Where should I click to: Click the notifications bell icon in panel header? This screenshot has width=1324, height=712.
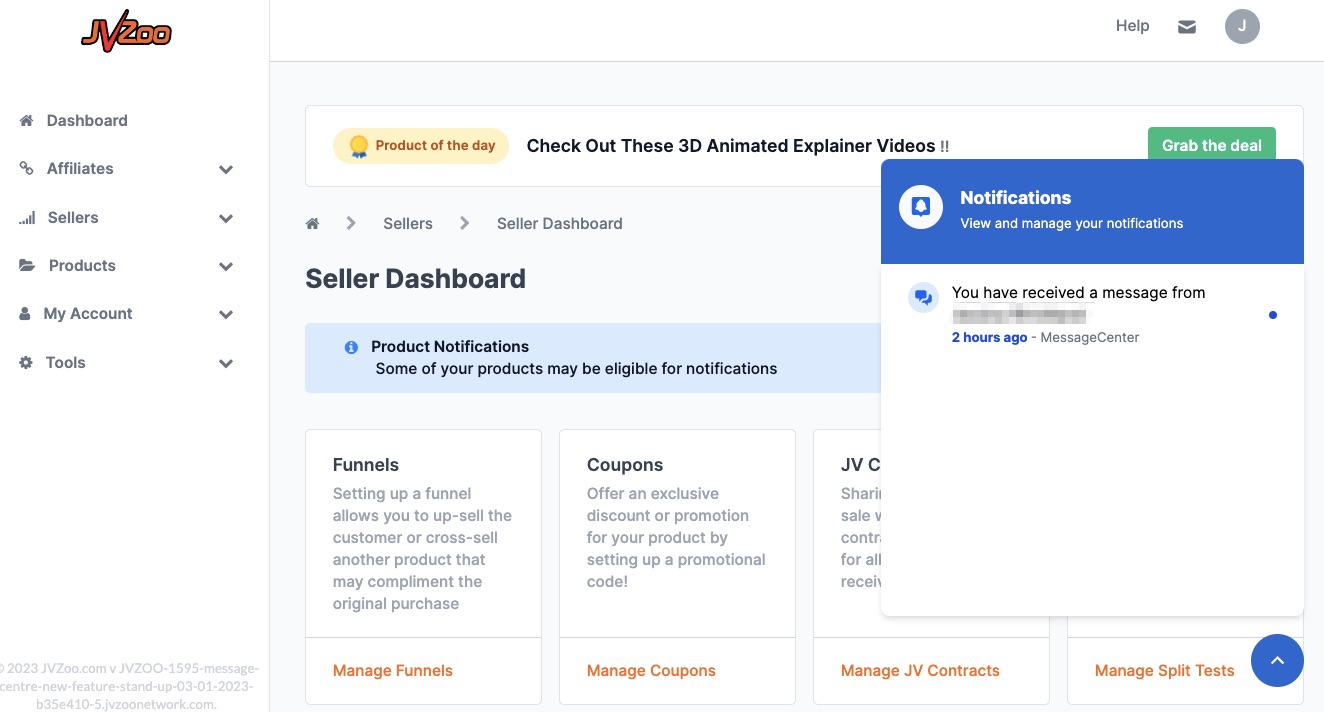coord(921,208)
